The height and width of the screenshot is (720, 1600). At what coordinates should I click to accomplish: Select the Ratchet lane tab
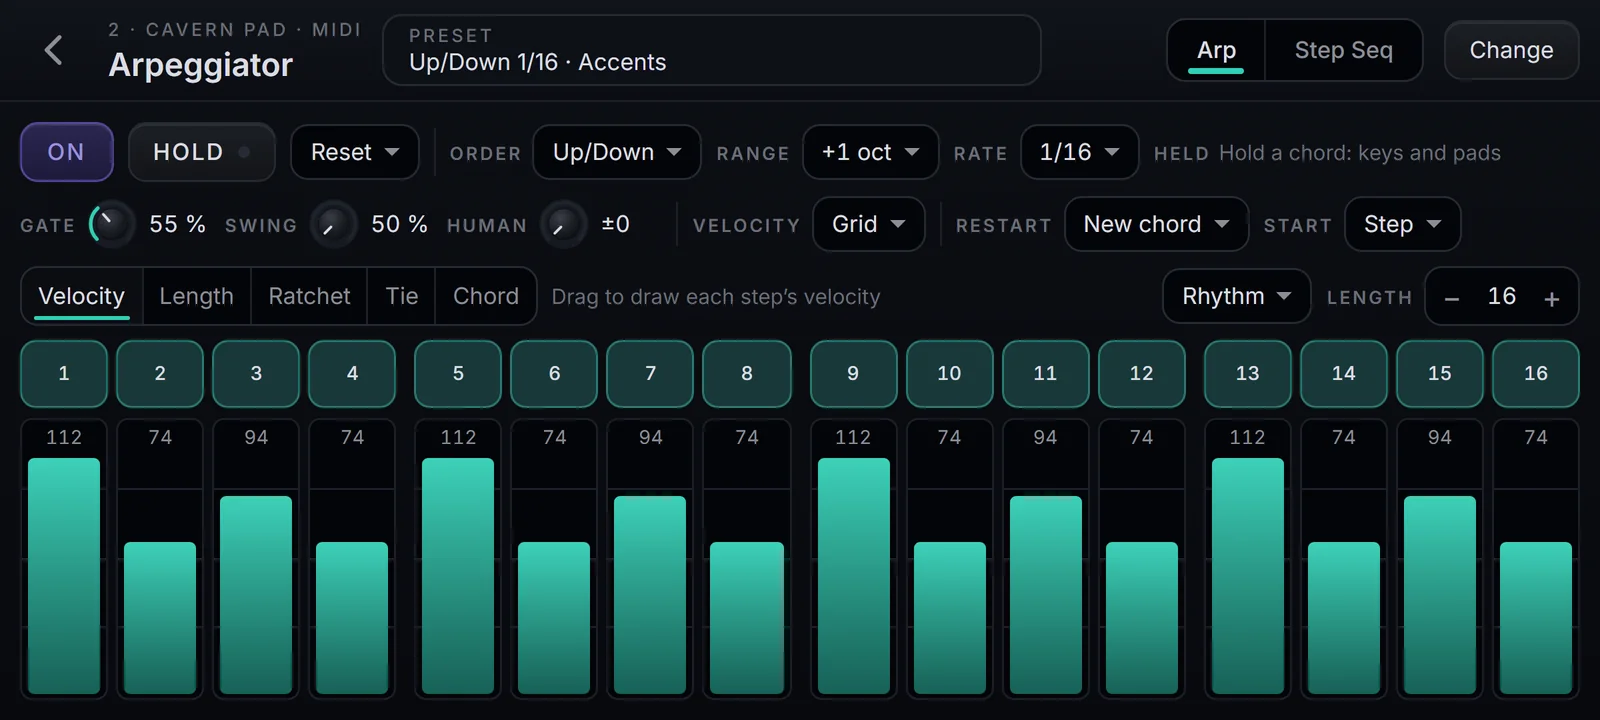309,296
